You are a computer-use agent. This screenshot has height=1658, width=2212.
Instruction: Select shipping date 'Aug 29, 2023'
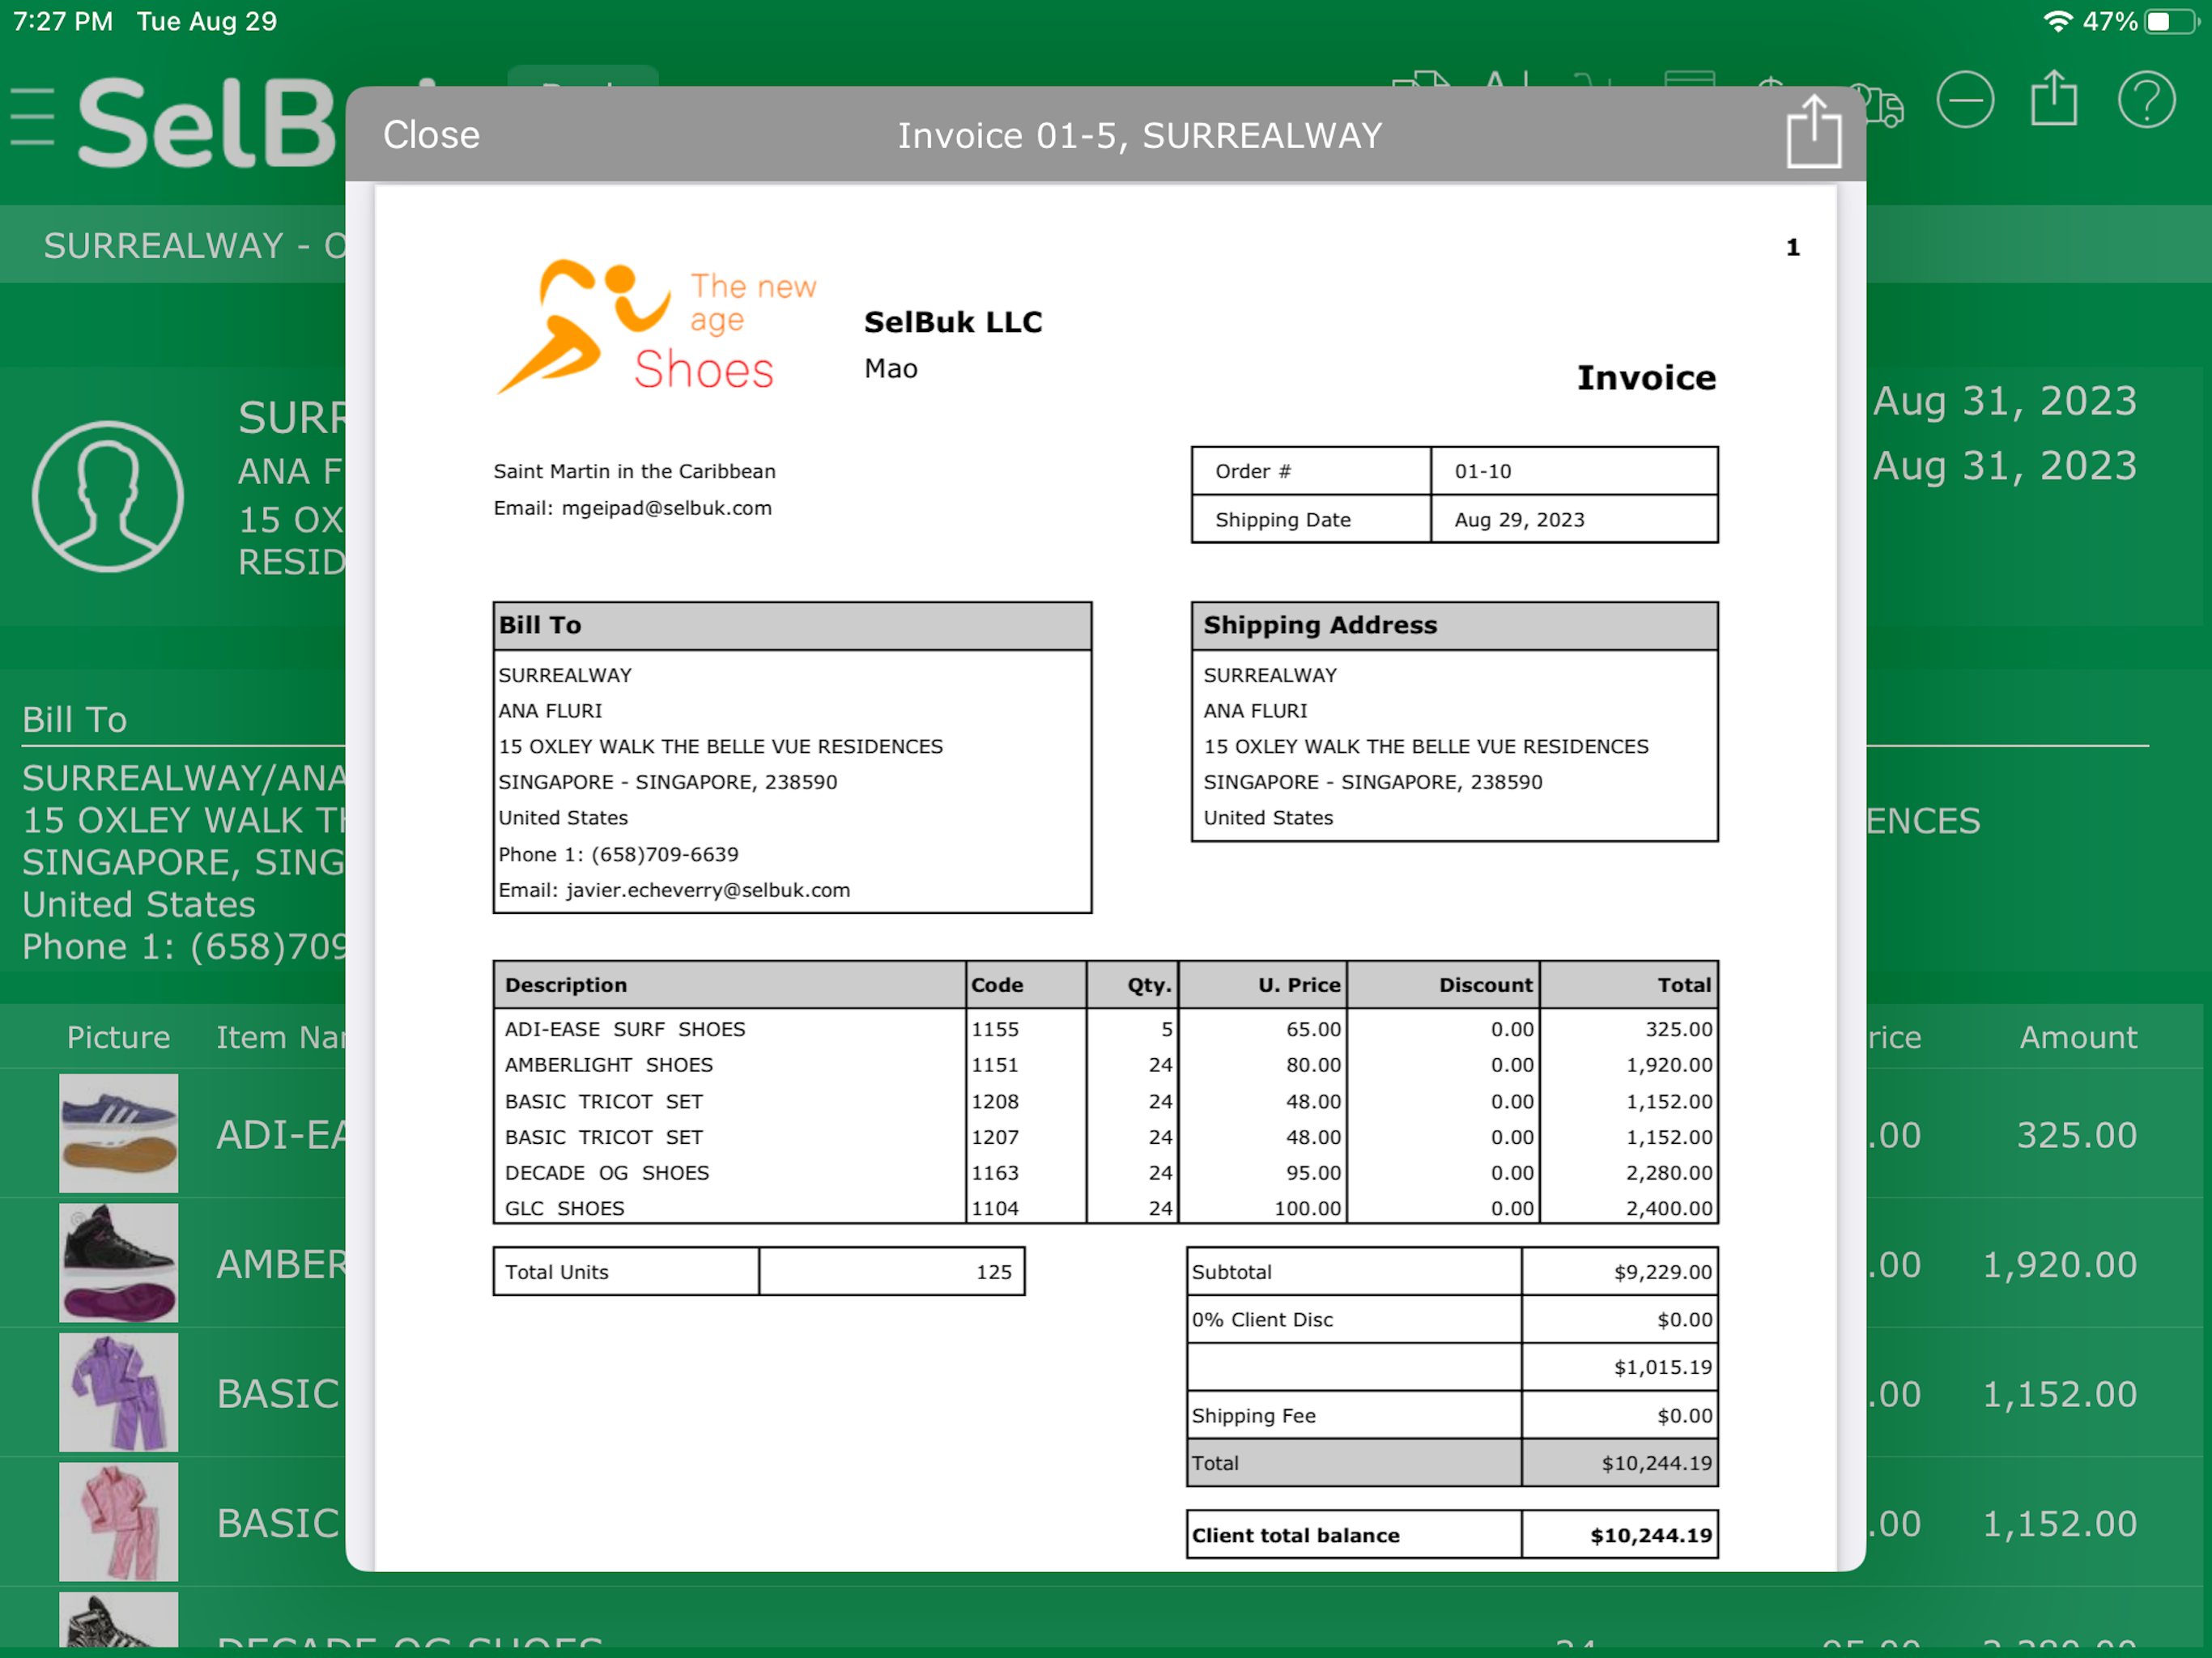(1519, 520)
